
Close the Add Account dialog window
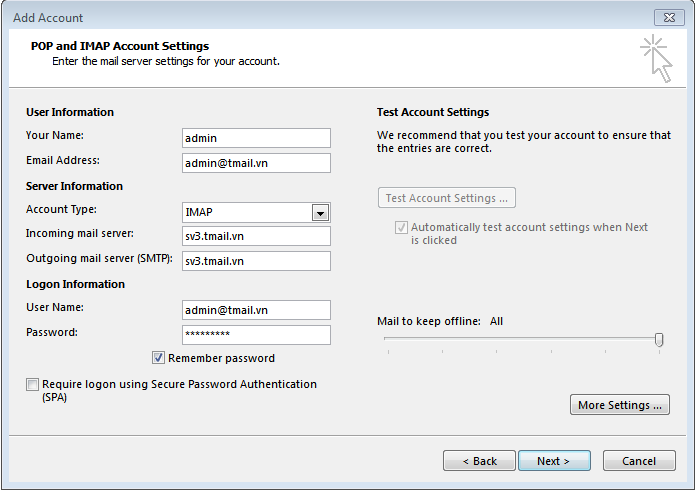(668, 17)
